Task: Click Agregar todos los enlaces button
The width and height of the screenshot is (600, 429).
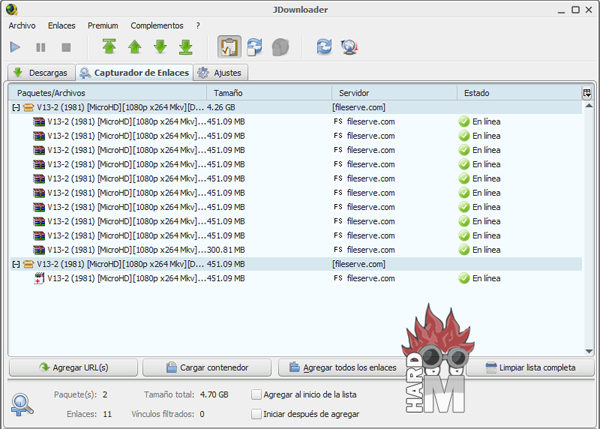Action: pyautogui.click(x=342, y=368)
